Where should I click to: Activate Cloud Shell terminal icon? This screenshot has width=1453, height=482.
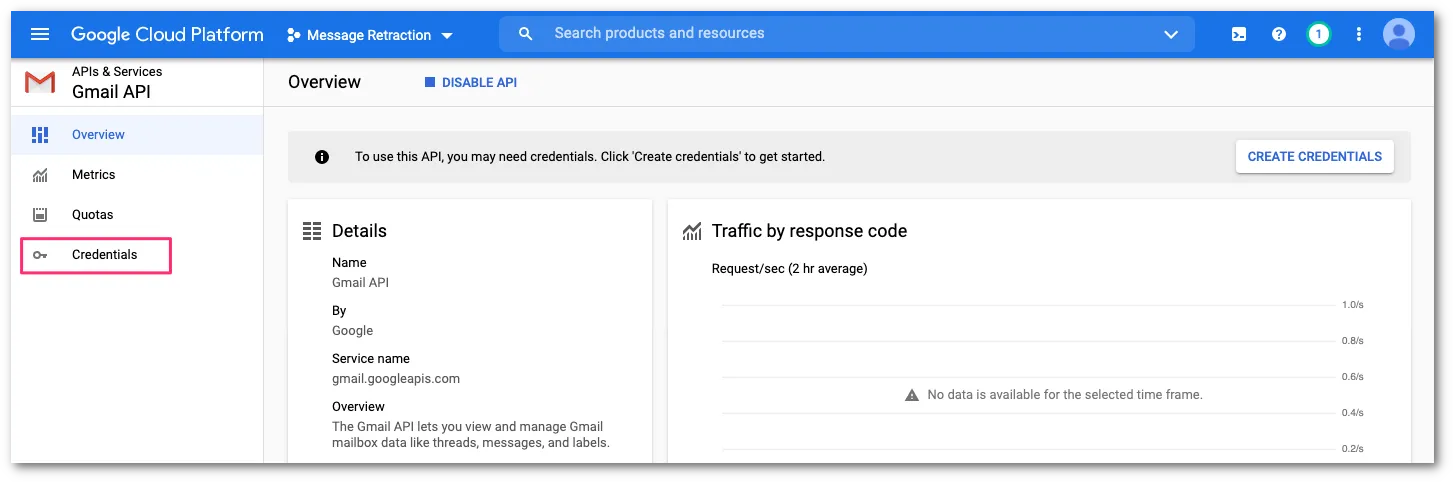[x=1238, y=34]
